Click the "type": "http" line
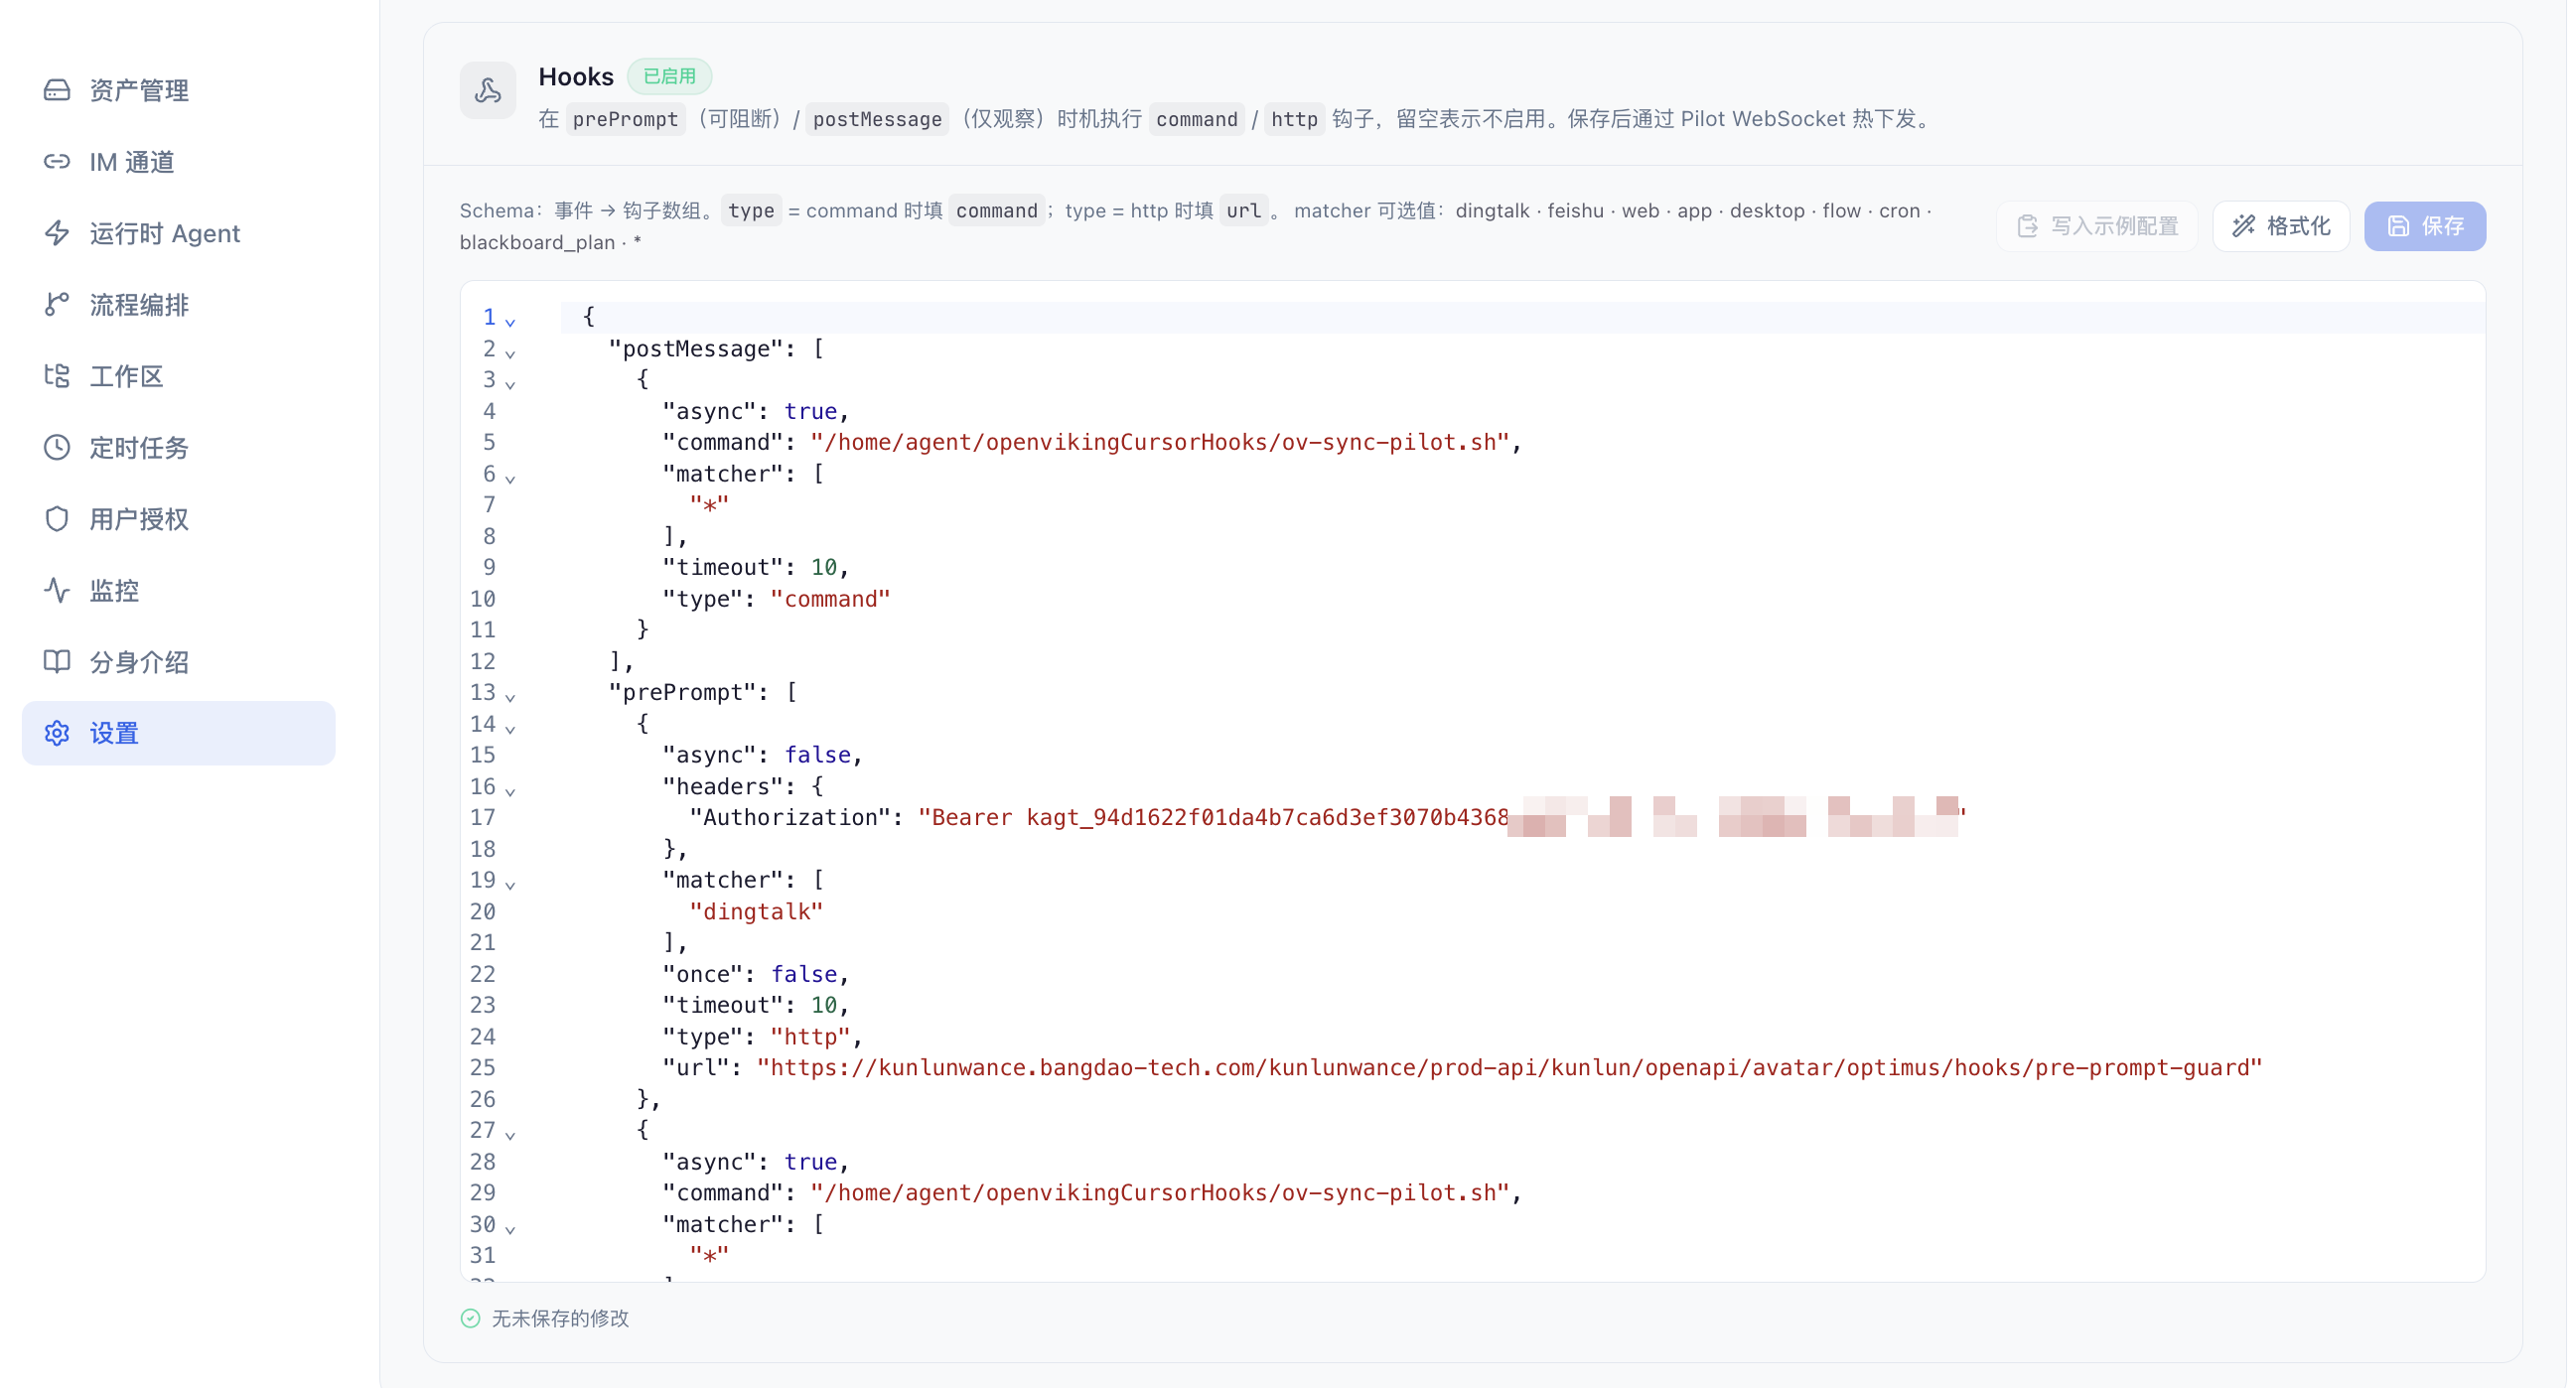Screen dimensions: 2576x1388 coord(762,1036)
